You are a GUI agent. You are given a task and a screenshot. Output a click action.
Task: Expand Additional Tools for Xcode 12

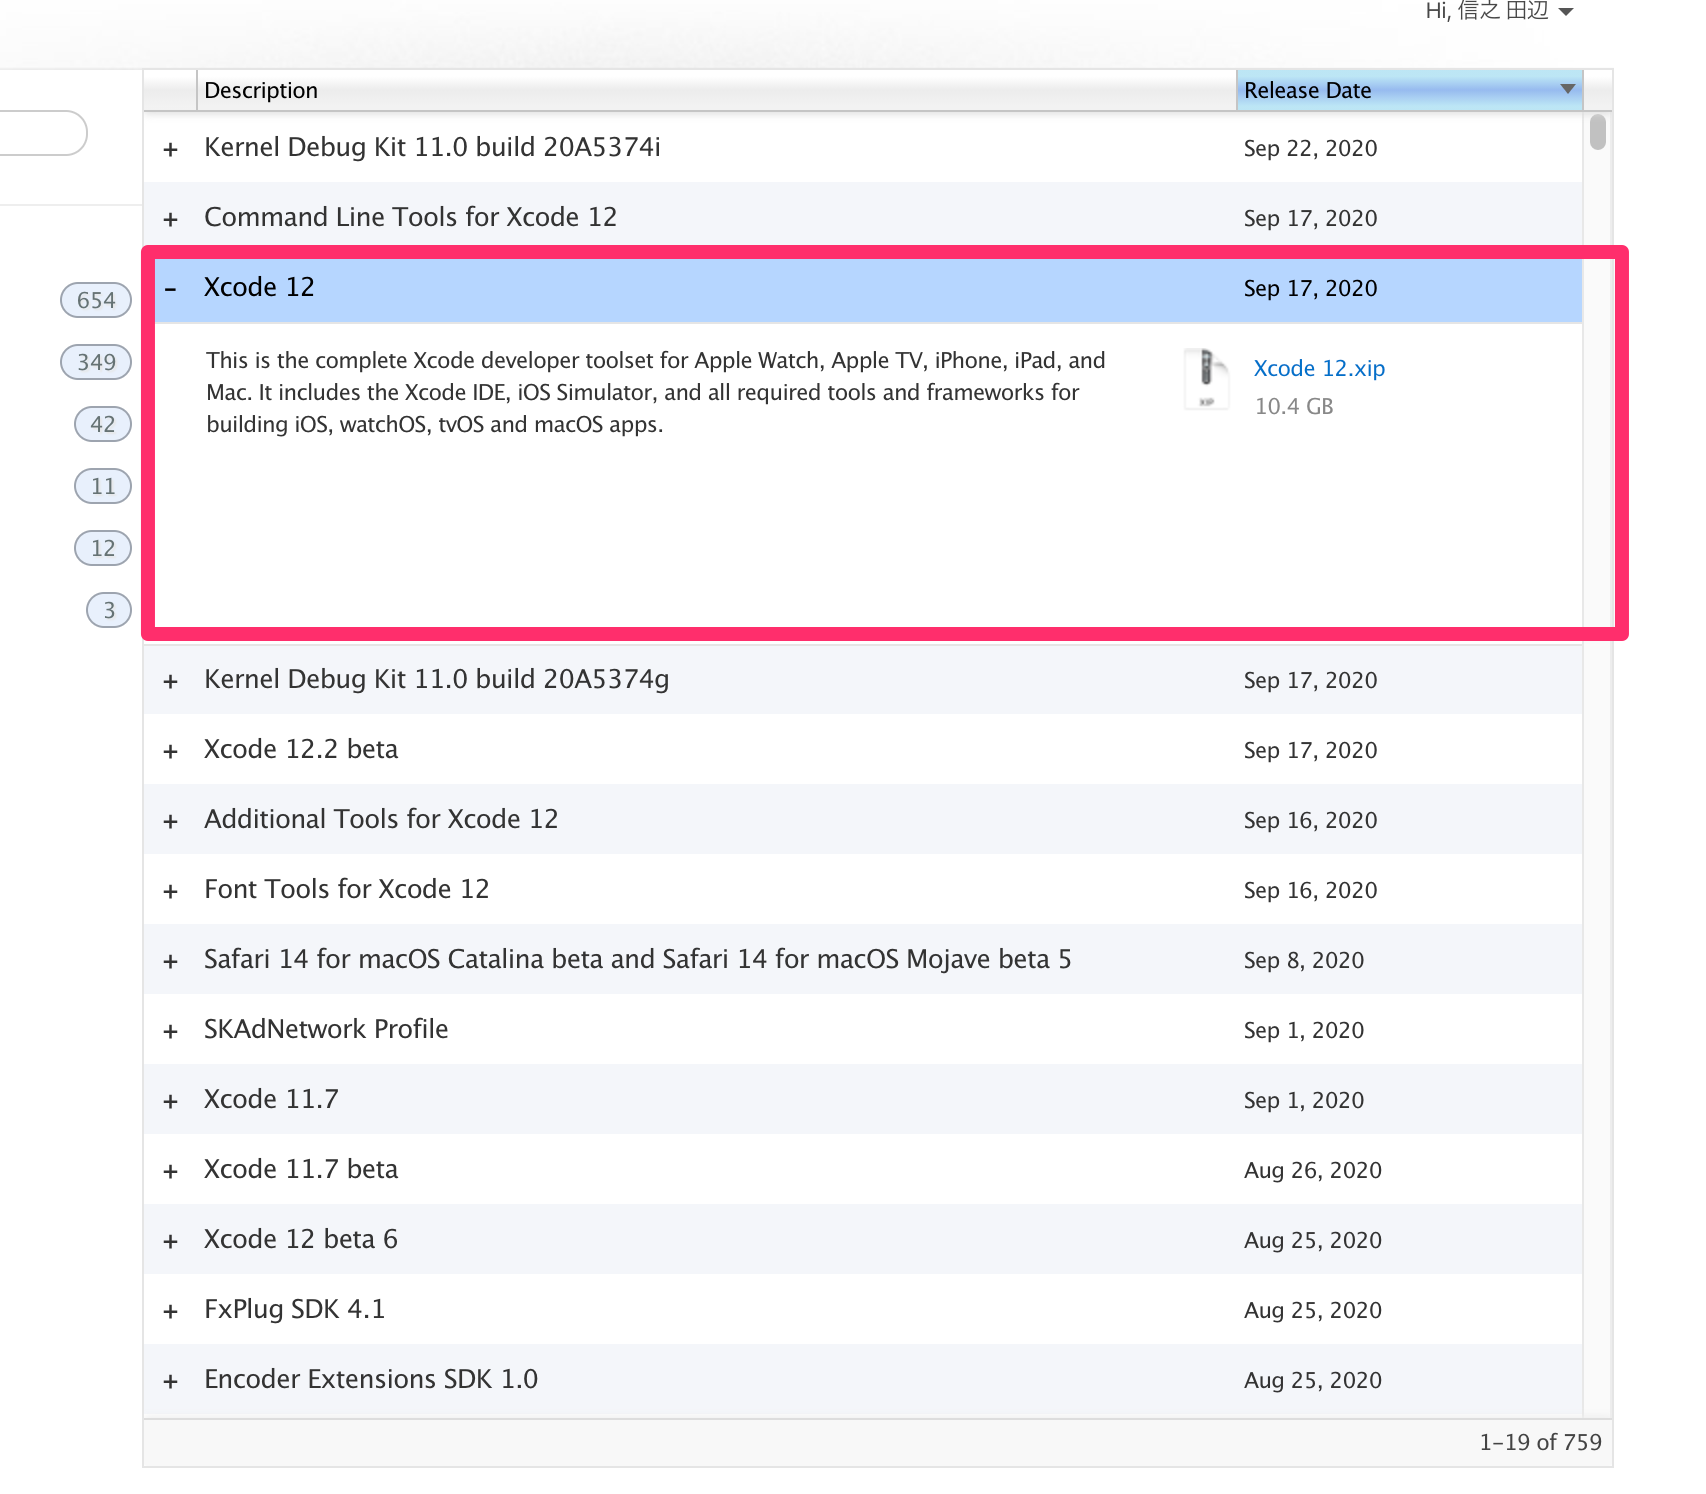170,820
